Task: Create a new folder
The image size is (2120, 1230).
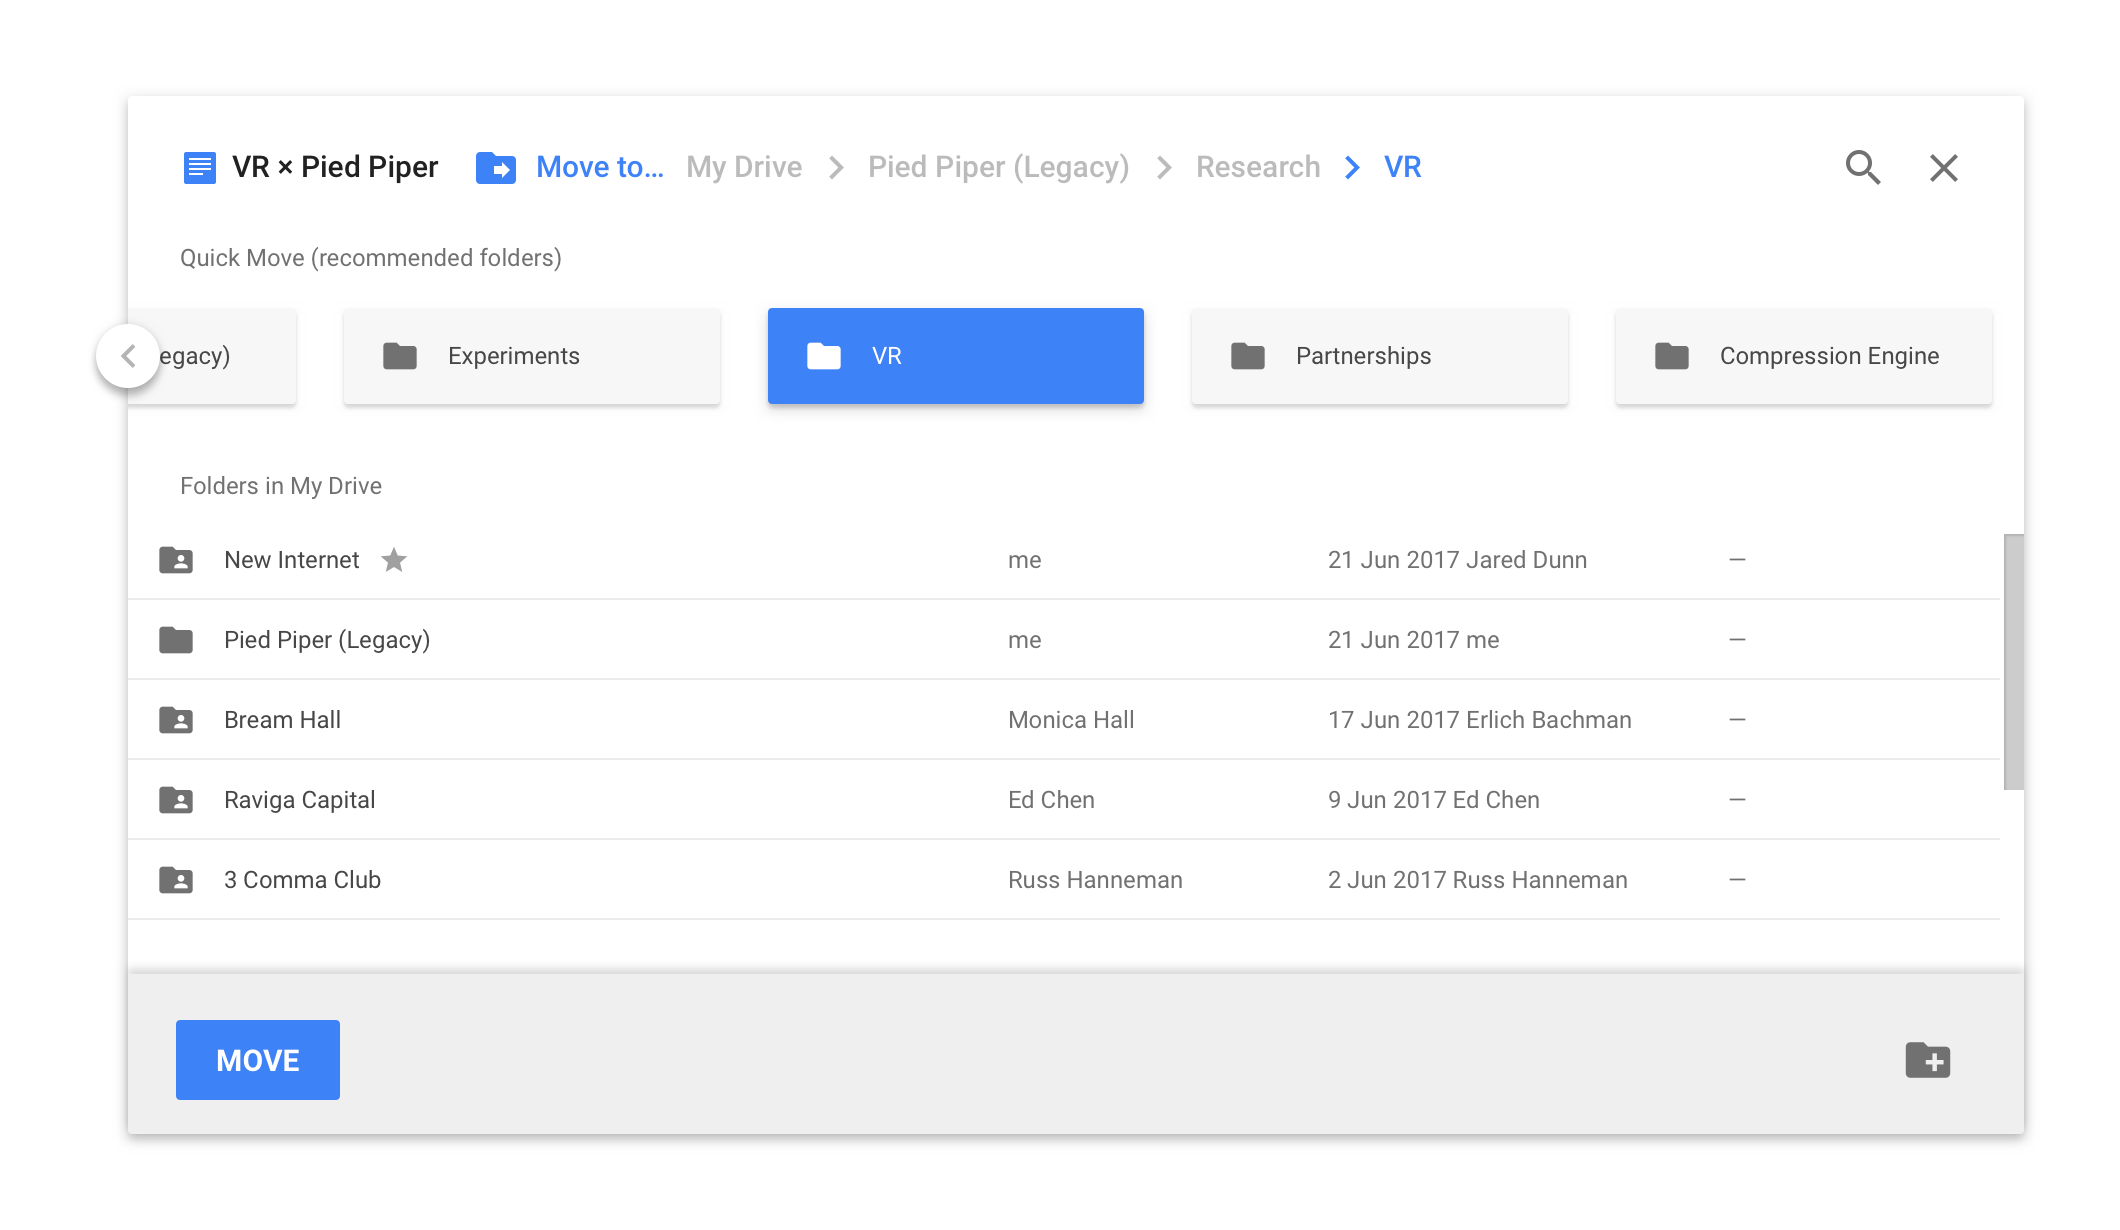Action: click(1929, 1060)
